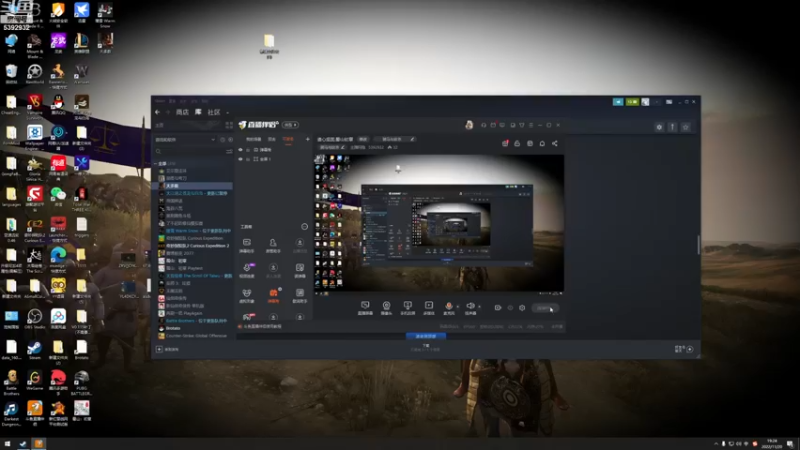Switch to the first scene tab
Viewport: 800px width, 450px height.
click(x=254, y=139)
